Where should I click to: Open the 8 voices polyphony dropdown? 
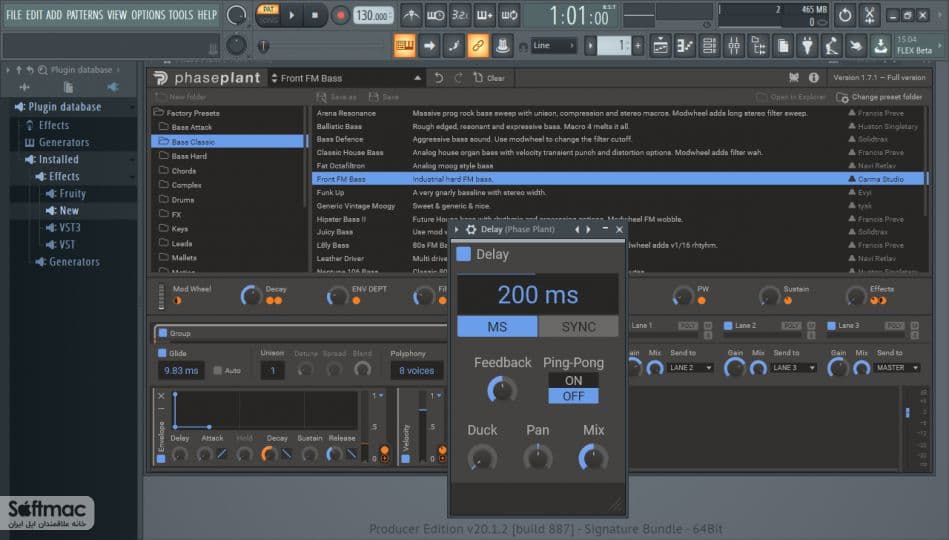click(416, 370)
